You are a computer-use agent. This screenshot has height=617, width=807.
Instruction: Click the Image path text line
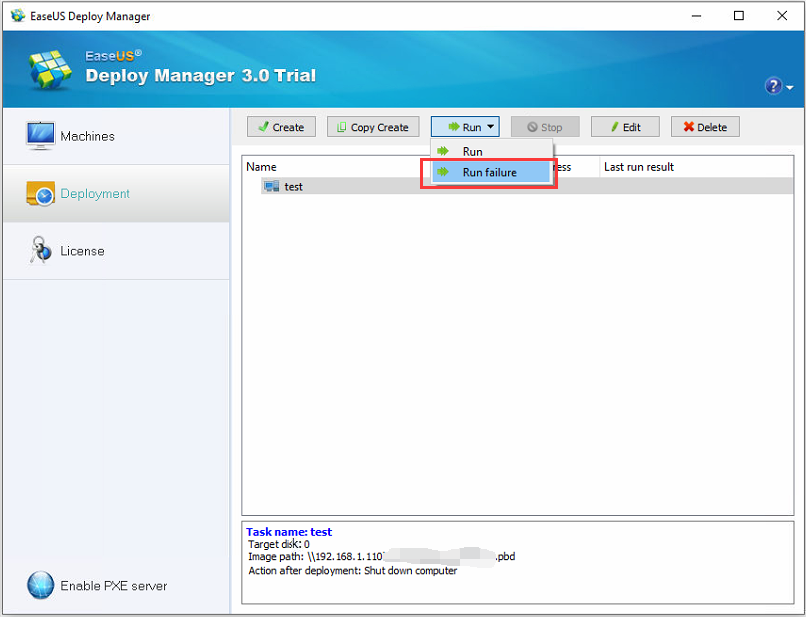381,556
